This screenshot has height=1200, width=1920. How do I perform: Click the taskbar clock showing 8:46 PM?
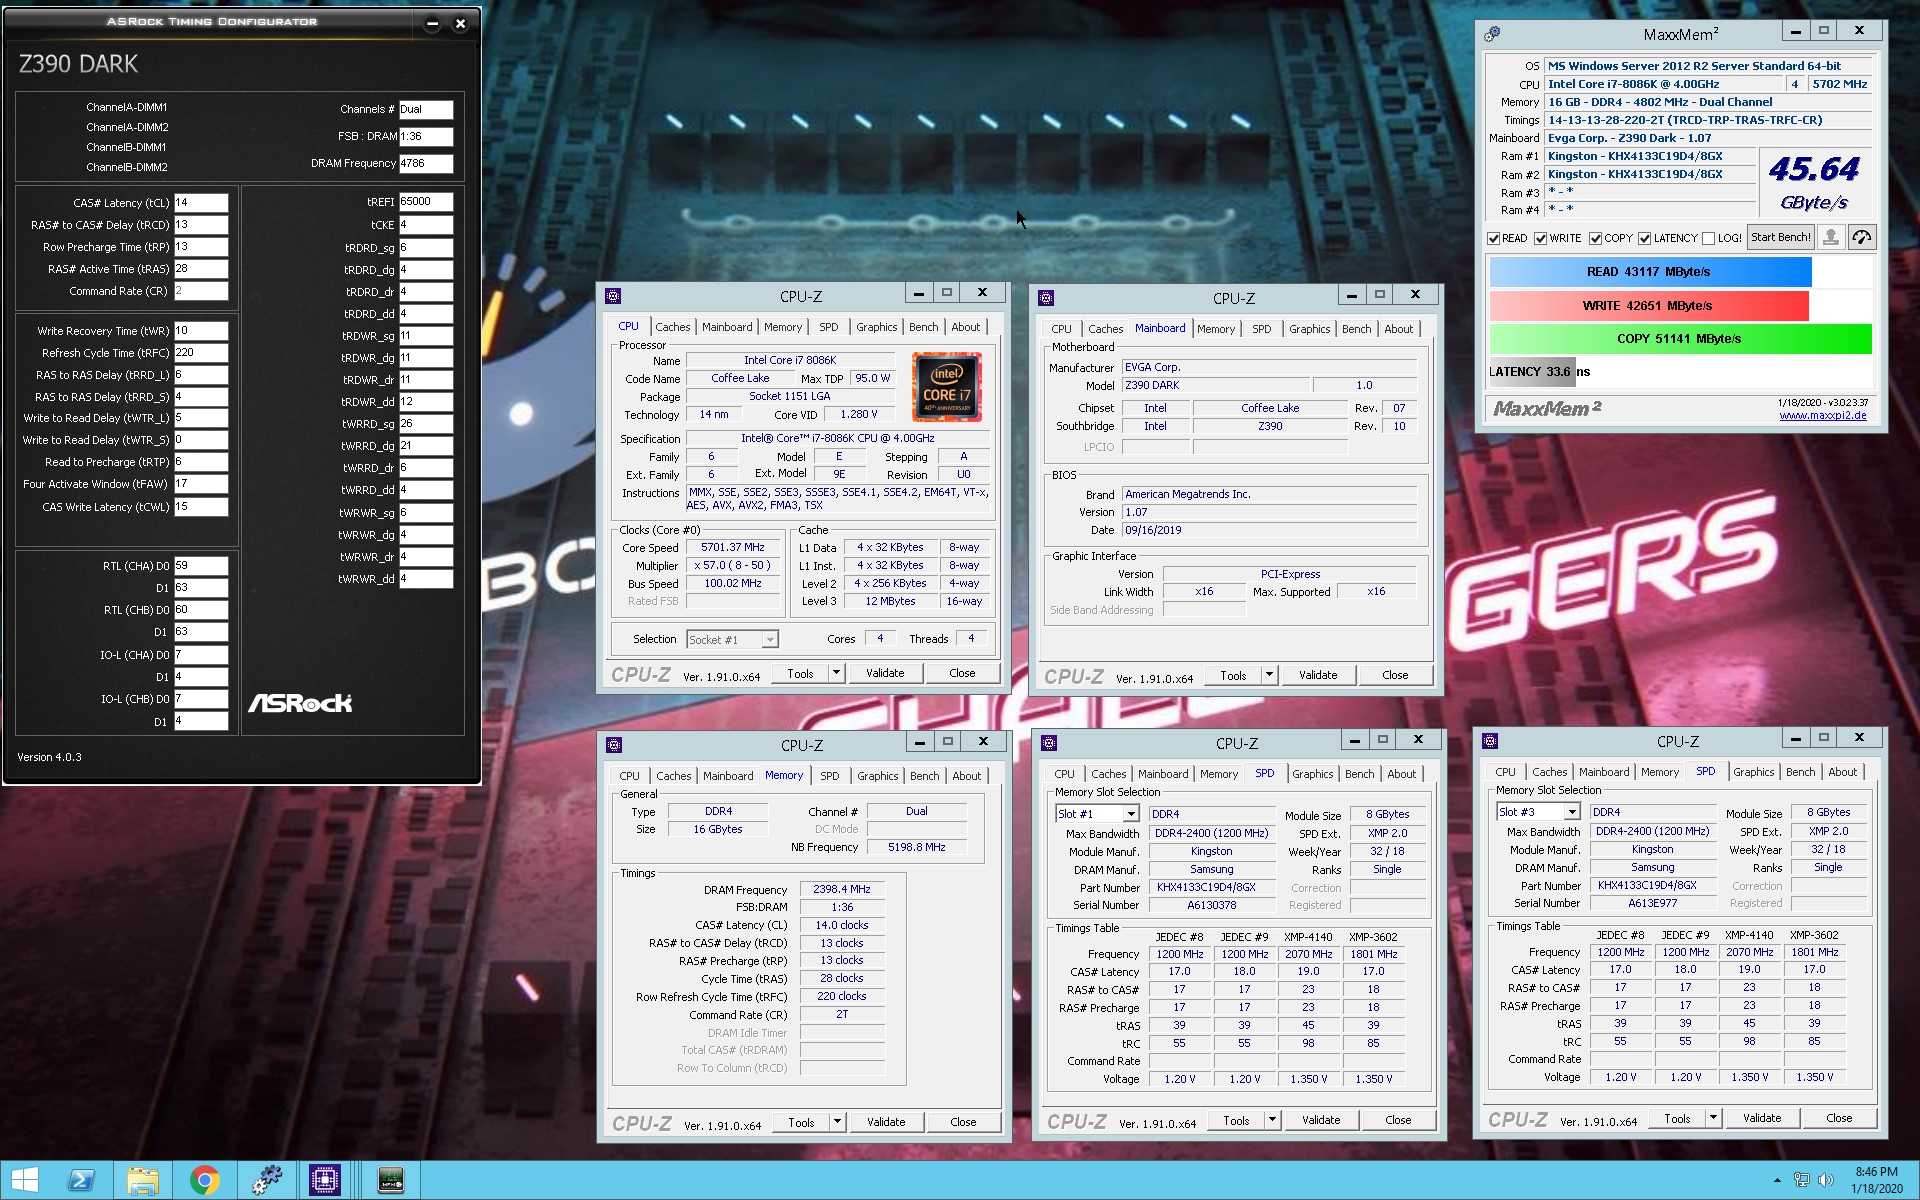(1876, 1180)
